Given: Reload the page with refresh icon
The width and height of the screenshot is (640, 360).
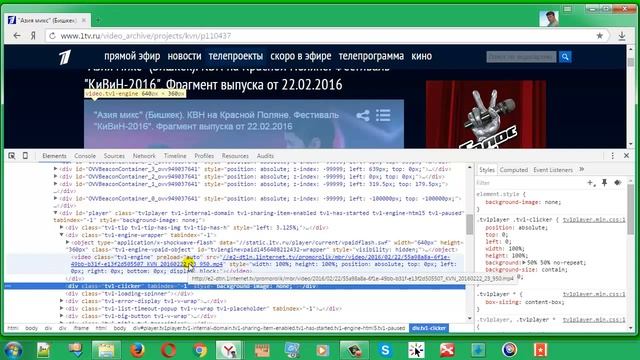Looking at the screenshot, I should [x=52, y=36].
